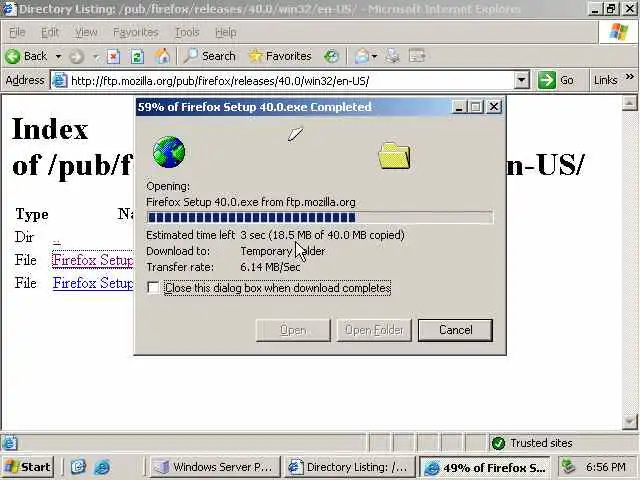Click the Forward arrow icon
Screen dimensions: 640x480
(76, 56)
